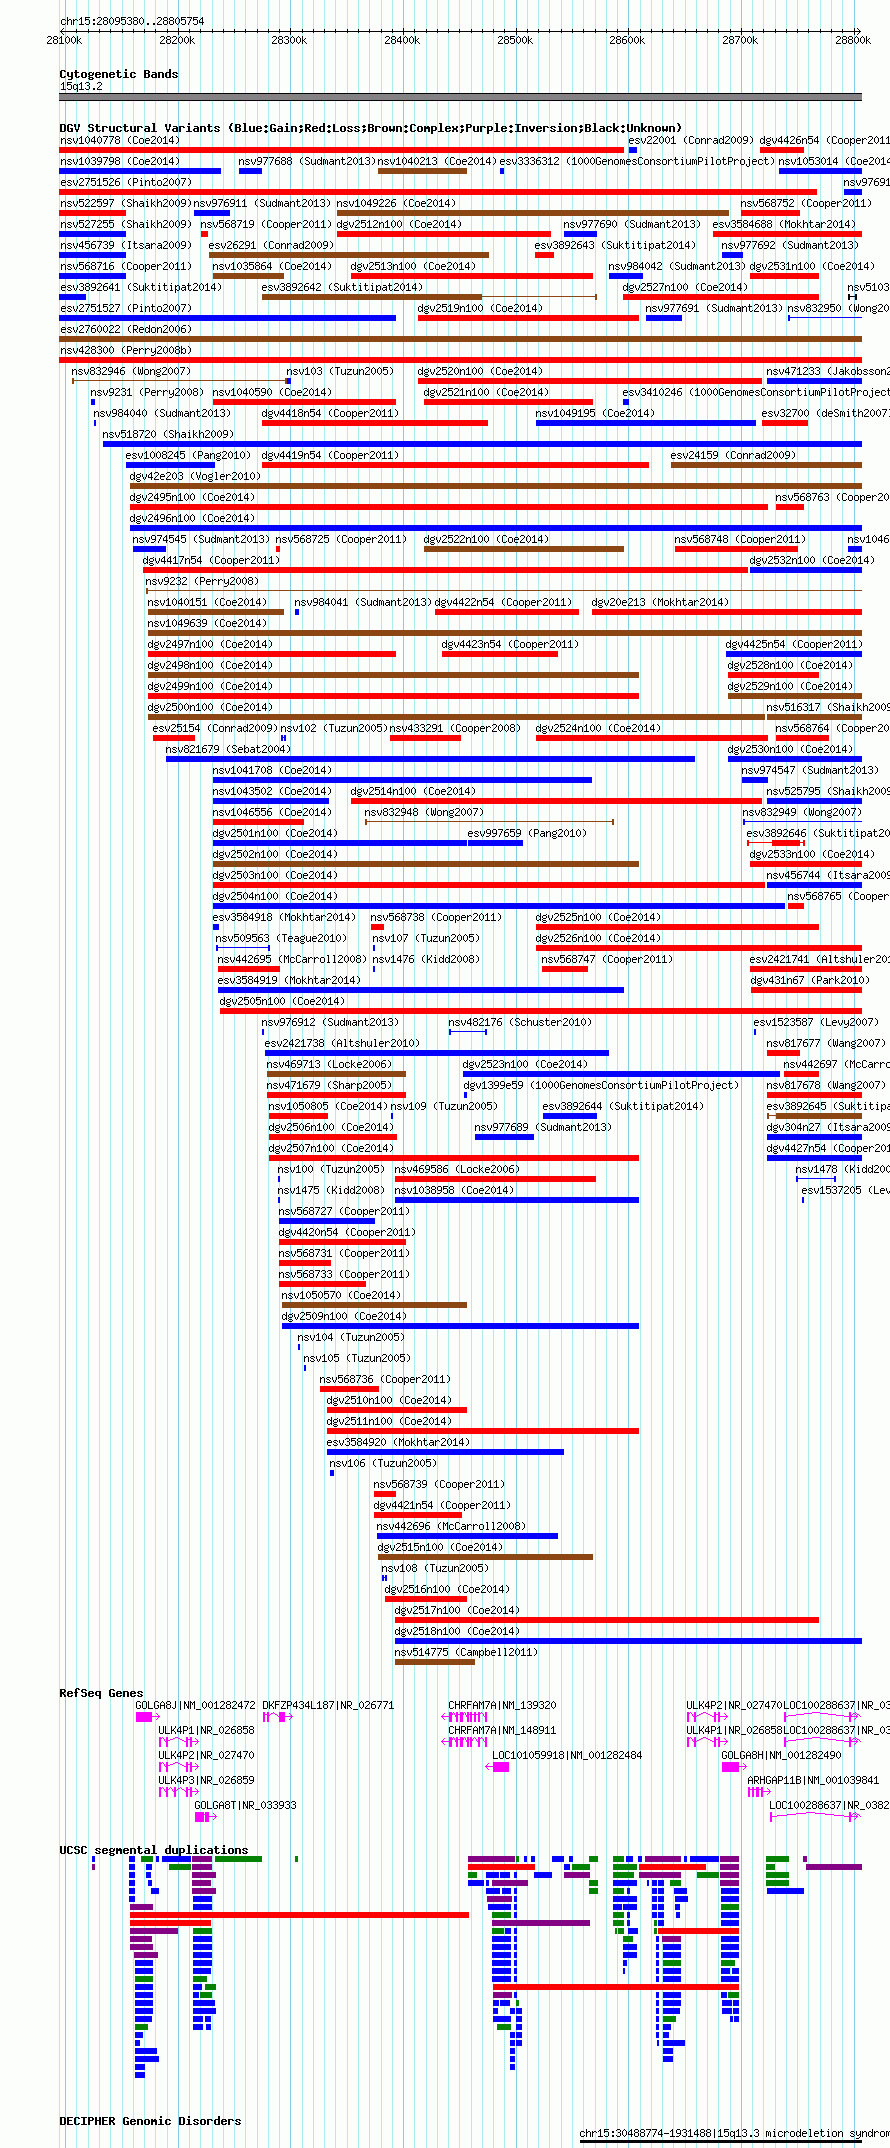
Task: Click variant nsv509563 (Teague2010)
Action: coord(243,948)
